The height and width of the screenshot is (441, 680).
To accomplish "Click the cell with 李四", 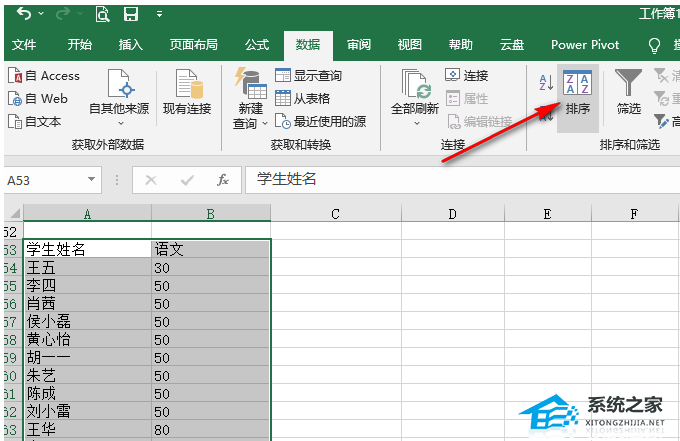I will (87, 286).
